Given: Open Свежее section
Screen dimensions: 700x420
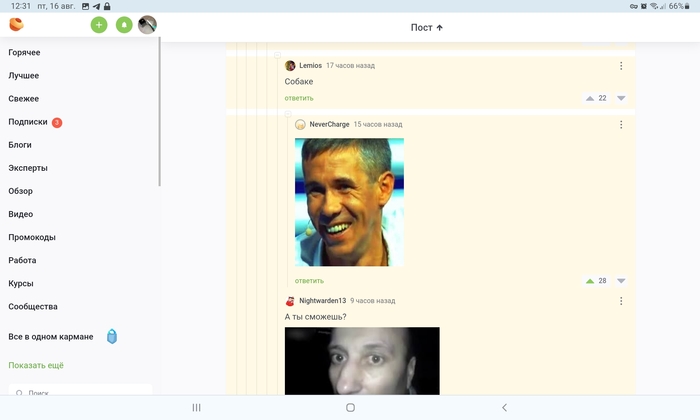Looking at the screenshot, I should [x=24, y=99].
